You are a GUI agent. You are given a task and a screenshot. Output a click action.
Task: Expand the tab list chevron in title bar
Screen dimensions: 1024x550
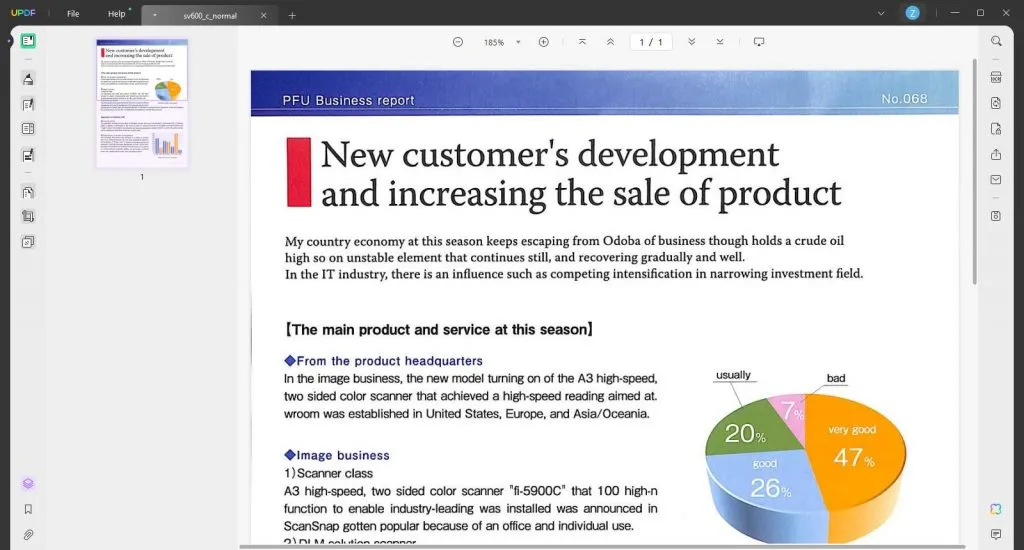(x=881, y=13)
